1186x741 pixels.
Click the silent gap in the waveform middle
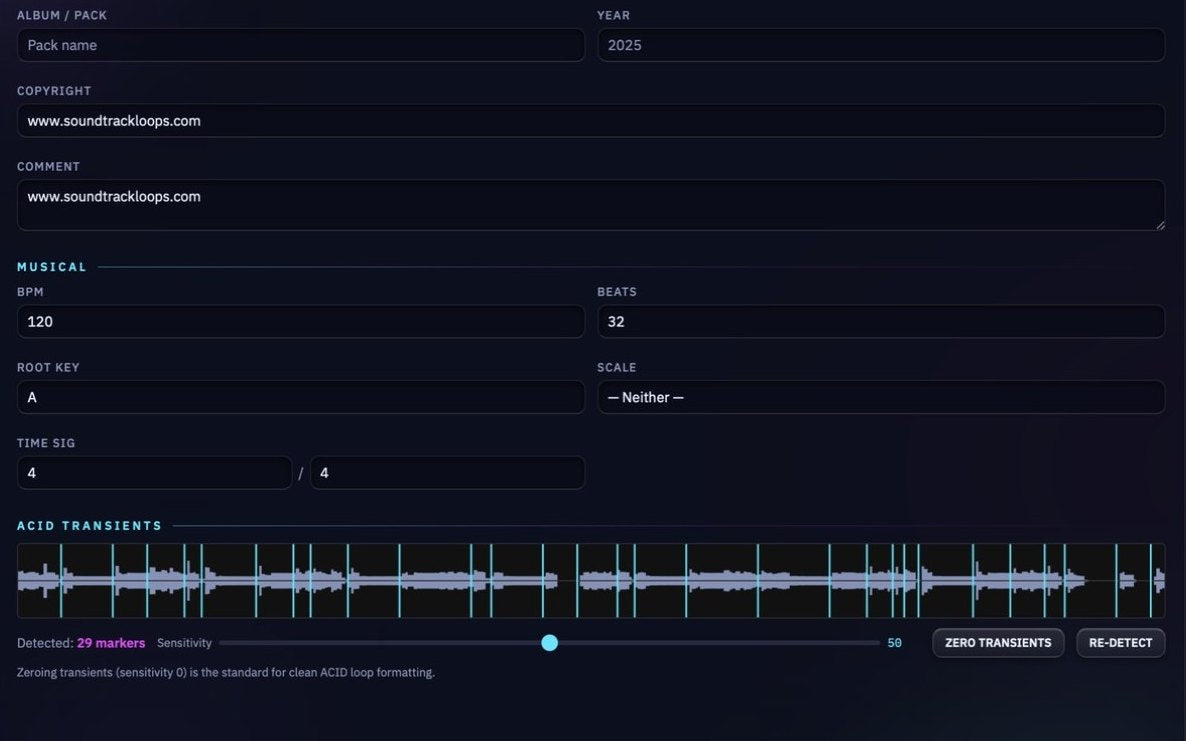(568, 581)
